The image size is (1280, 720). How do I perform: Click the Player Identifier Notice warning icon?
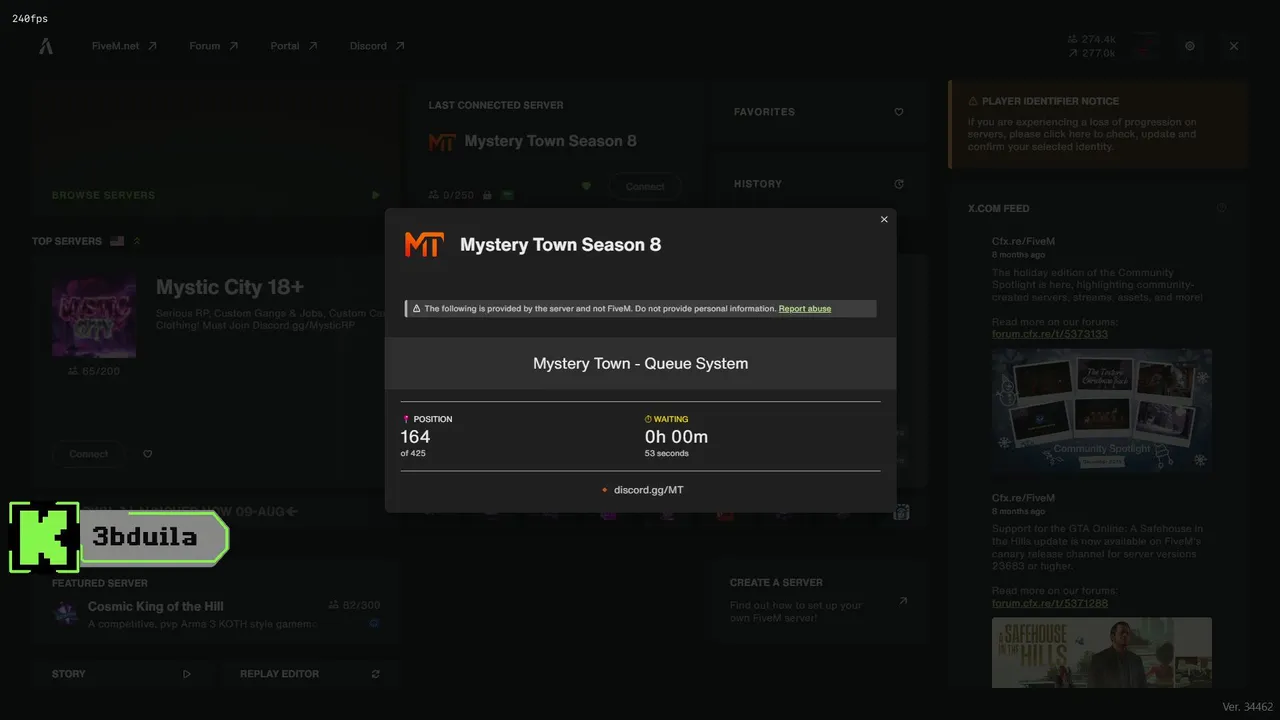[973, 101]
